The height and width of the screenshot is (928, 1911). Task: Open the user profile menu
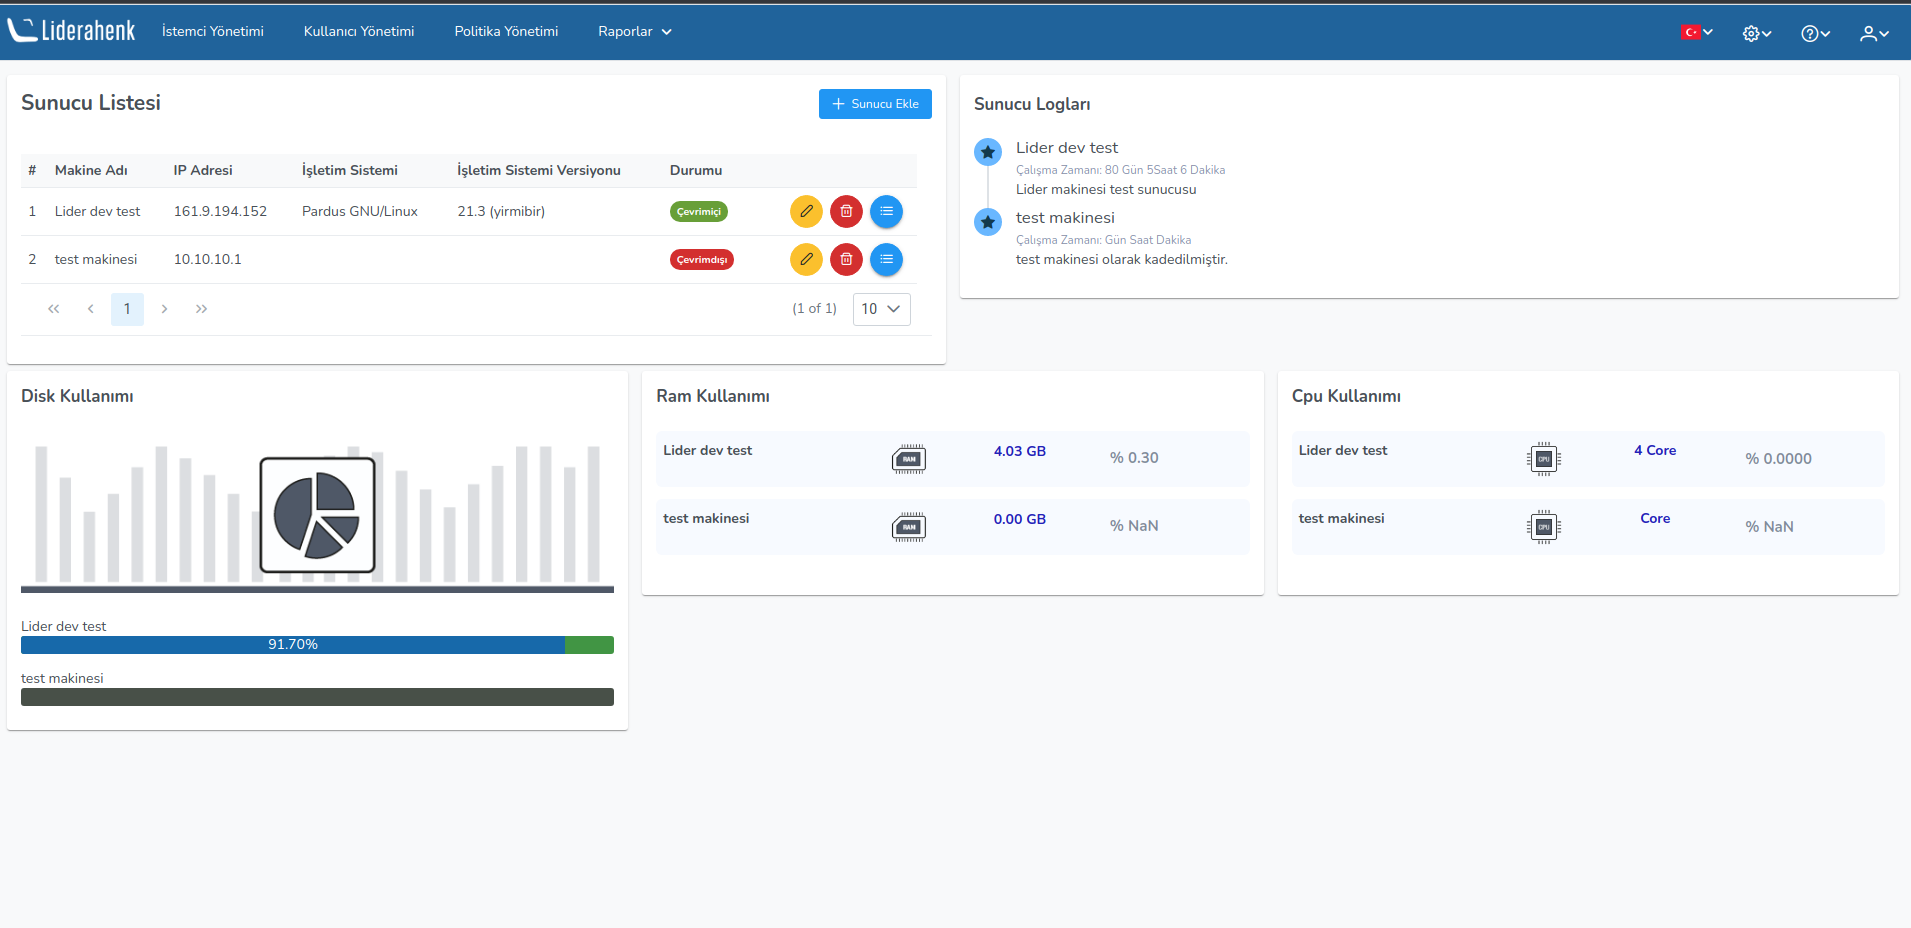(1873, 33)
